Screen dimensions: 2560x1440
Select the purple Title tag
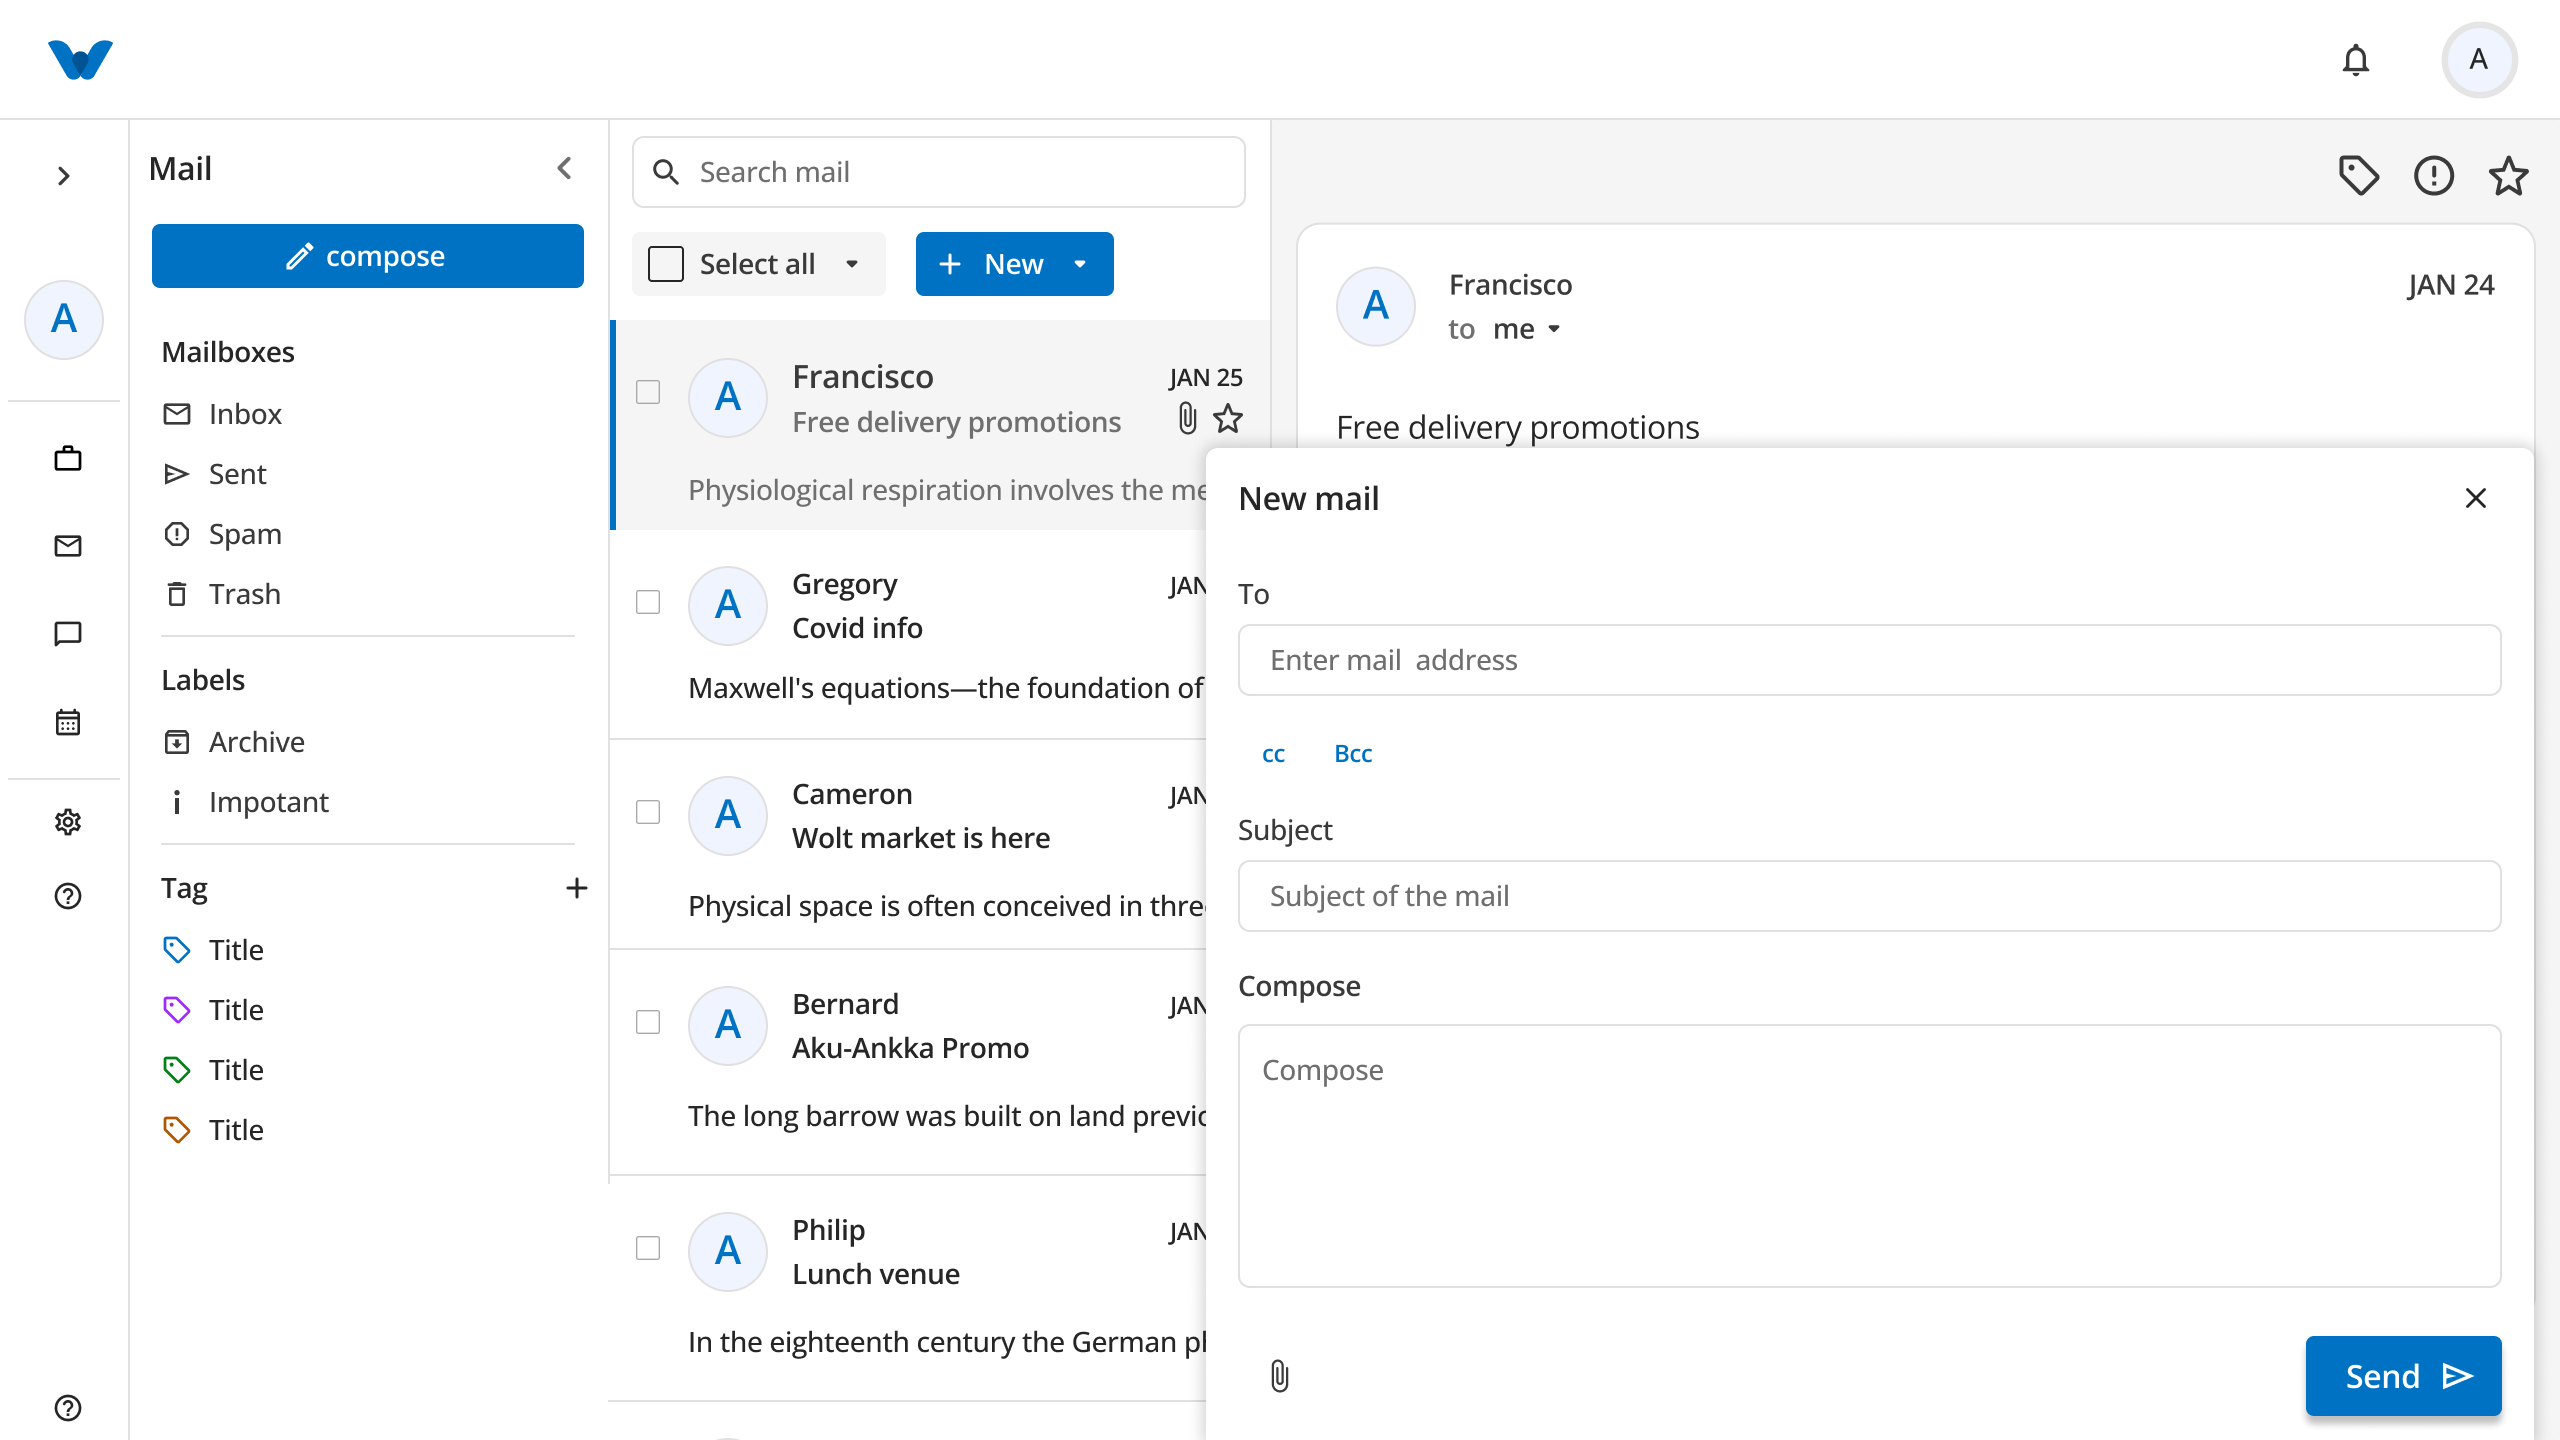pyautogui.click(x=214, y=1010)
